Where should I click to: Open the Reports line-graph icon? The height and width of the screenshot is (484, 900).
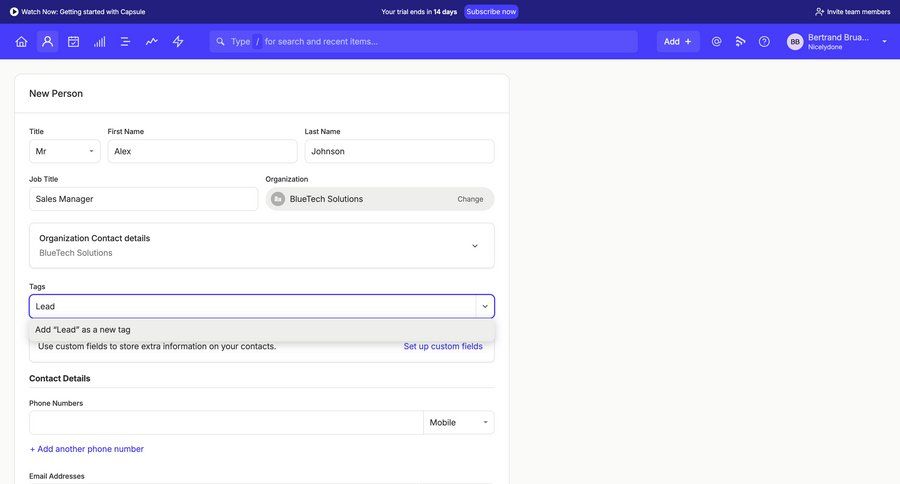pos(151,41)
